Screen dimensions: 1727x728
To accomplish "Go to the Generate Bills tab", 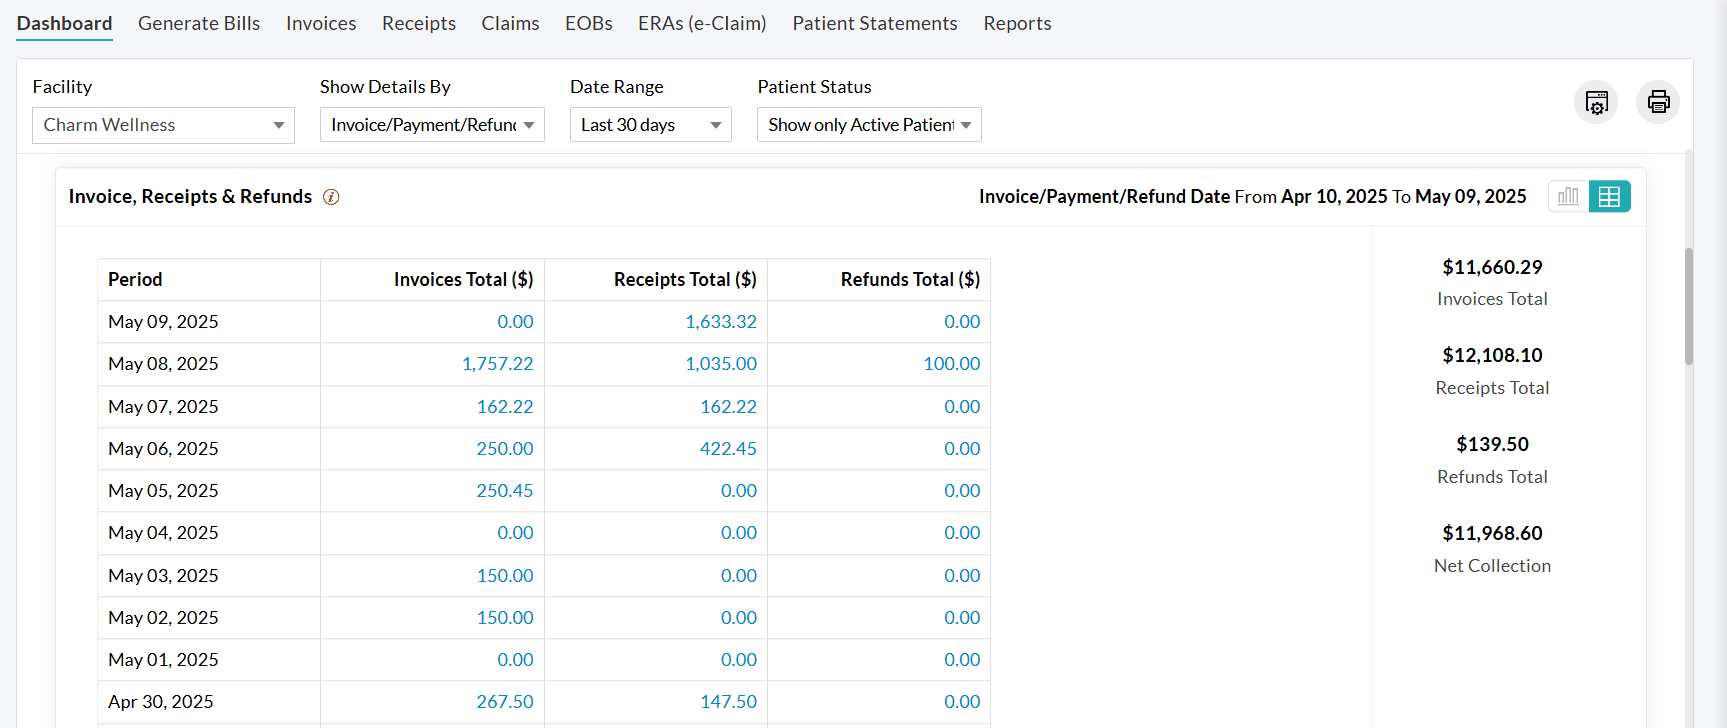I will 199,23.
